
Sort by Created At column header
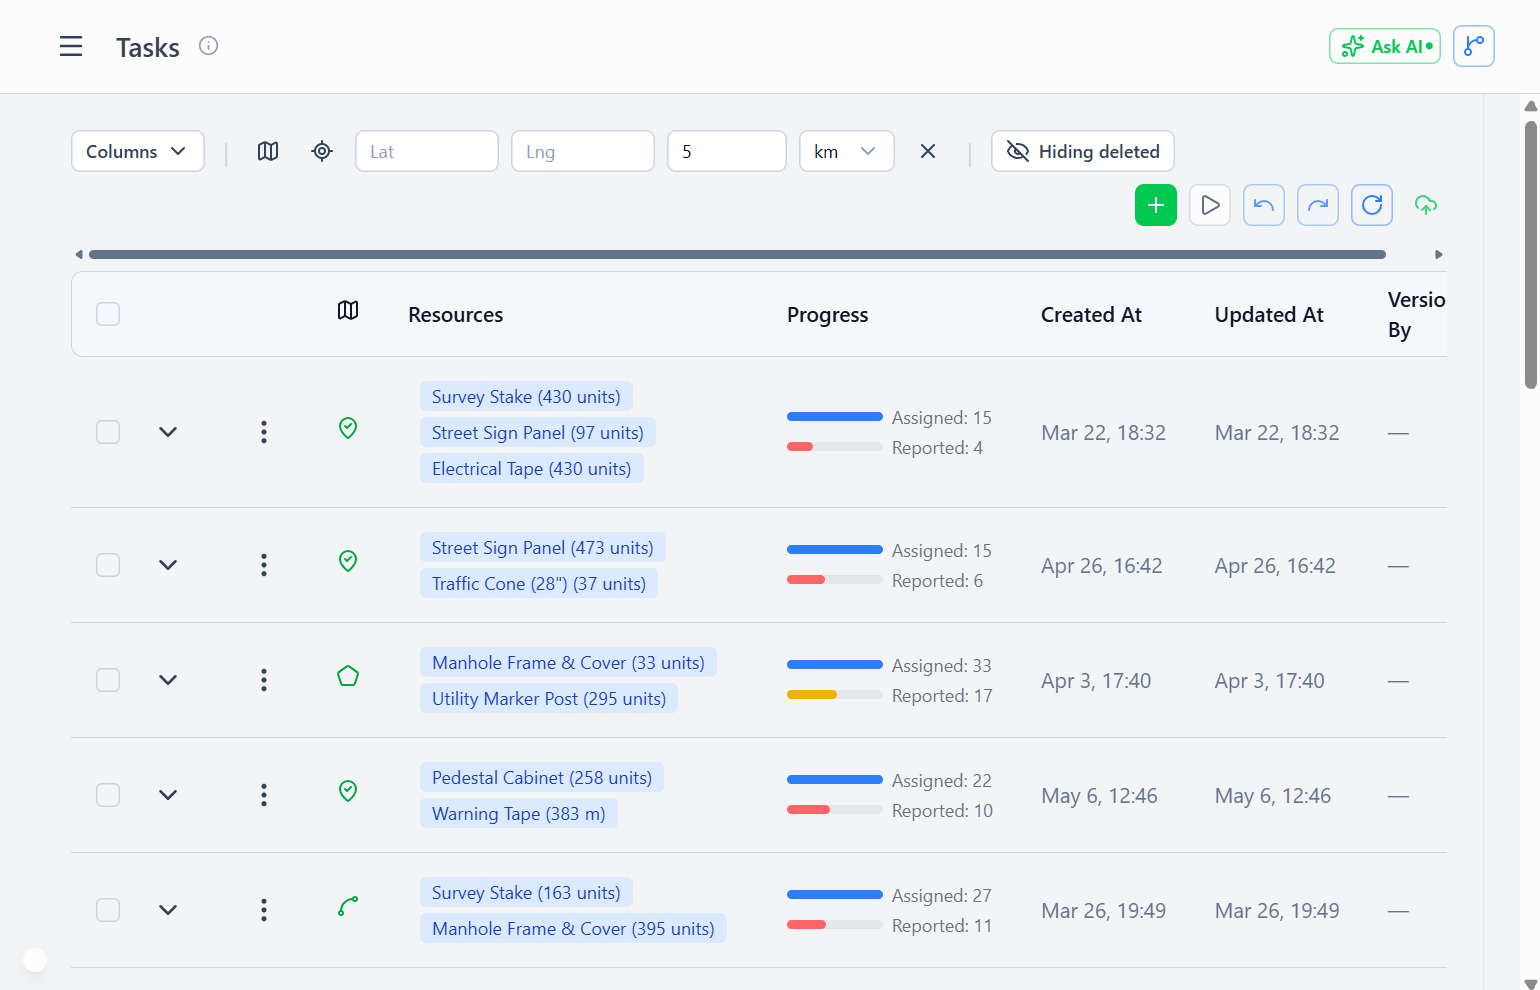[x=1091, y=314]
